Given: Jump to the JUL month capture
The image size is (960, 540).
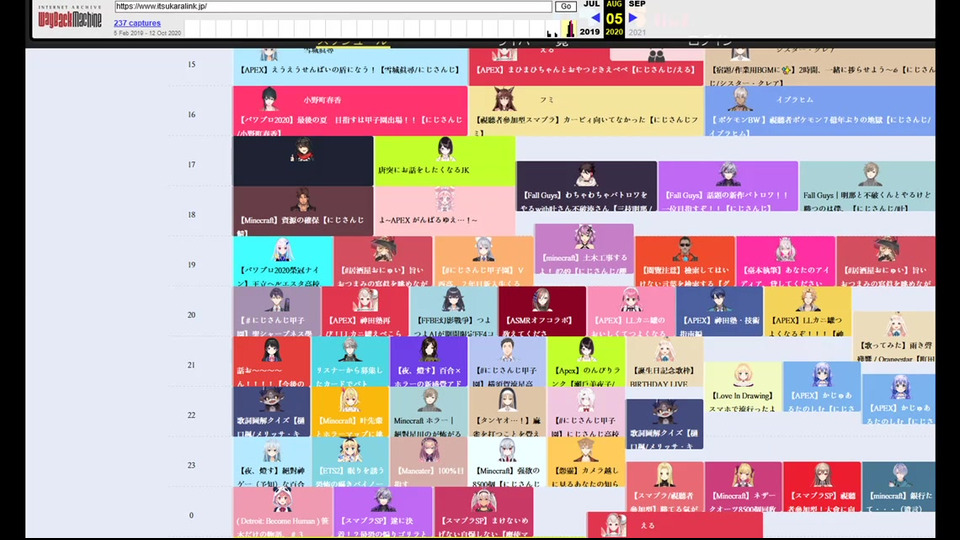Looking at the screenshot, I should tap(591, 4).
